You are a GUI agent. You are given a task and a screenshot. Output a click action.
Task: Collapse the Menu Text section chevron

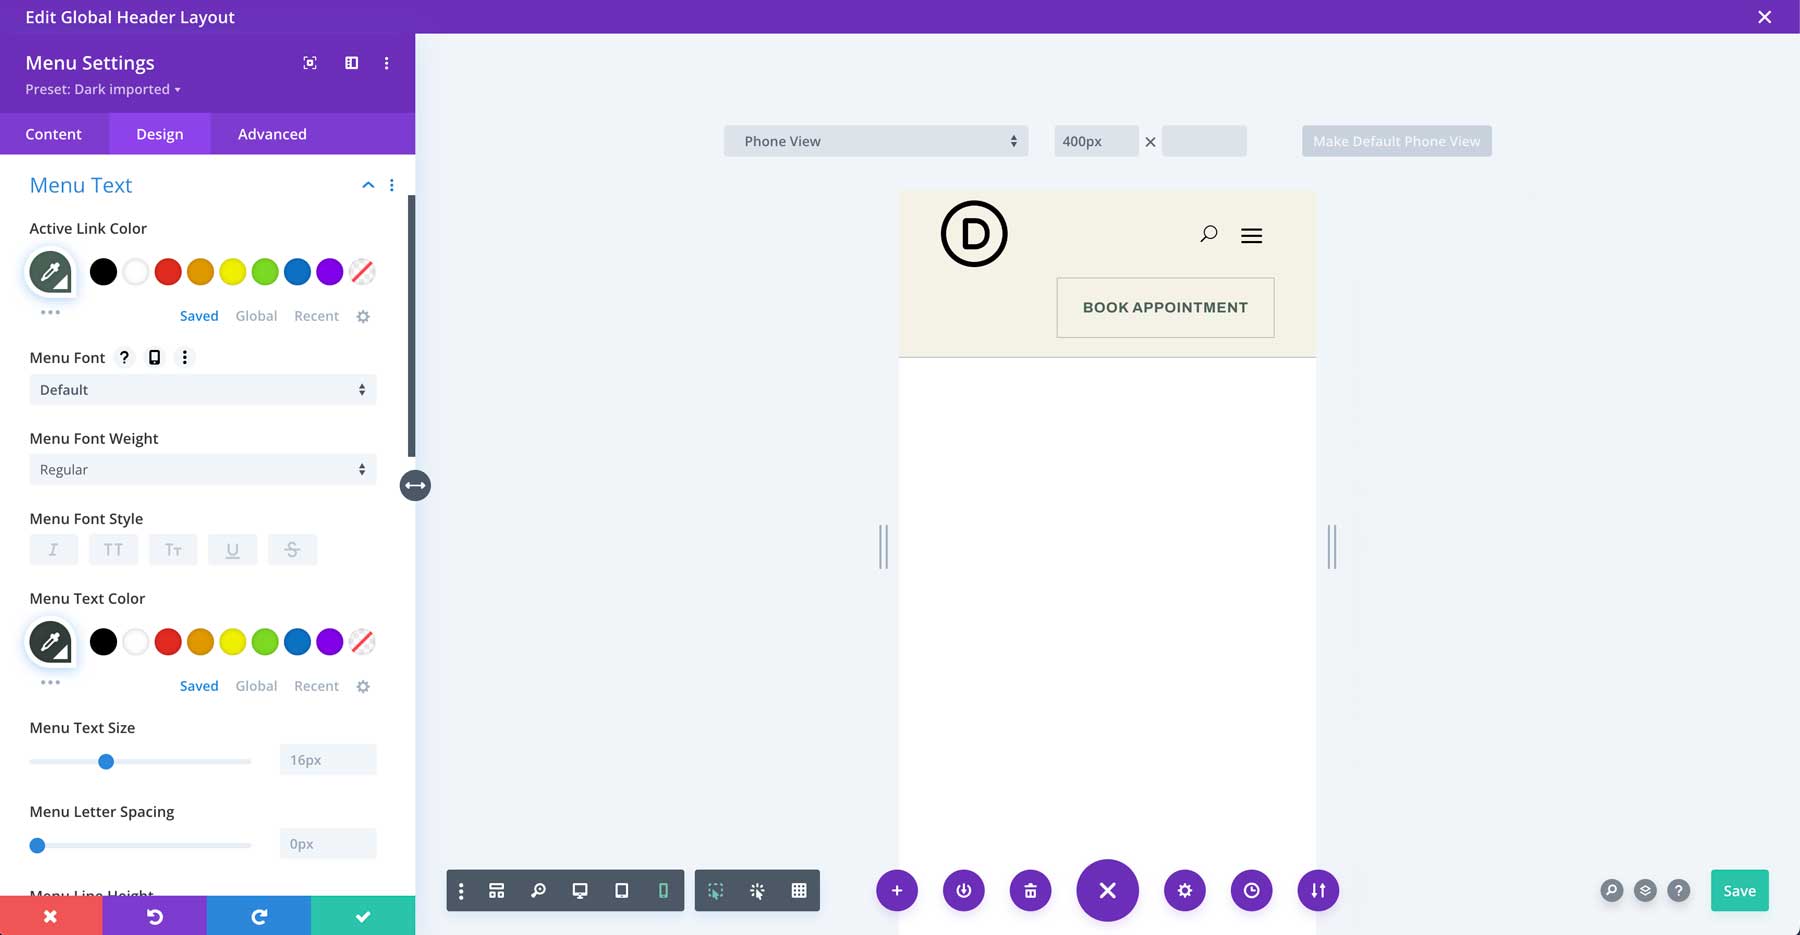click(368, 185)
